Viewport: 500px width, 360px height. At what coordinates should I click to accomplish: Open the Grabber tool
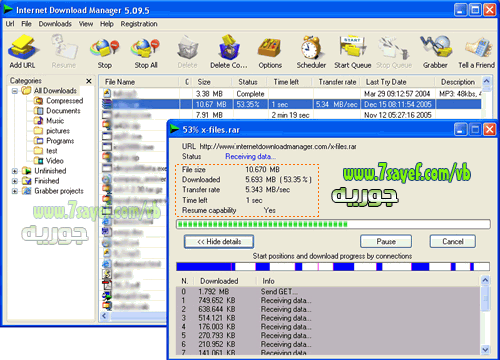pyautogui.click(x=435, y=51)
